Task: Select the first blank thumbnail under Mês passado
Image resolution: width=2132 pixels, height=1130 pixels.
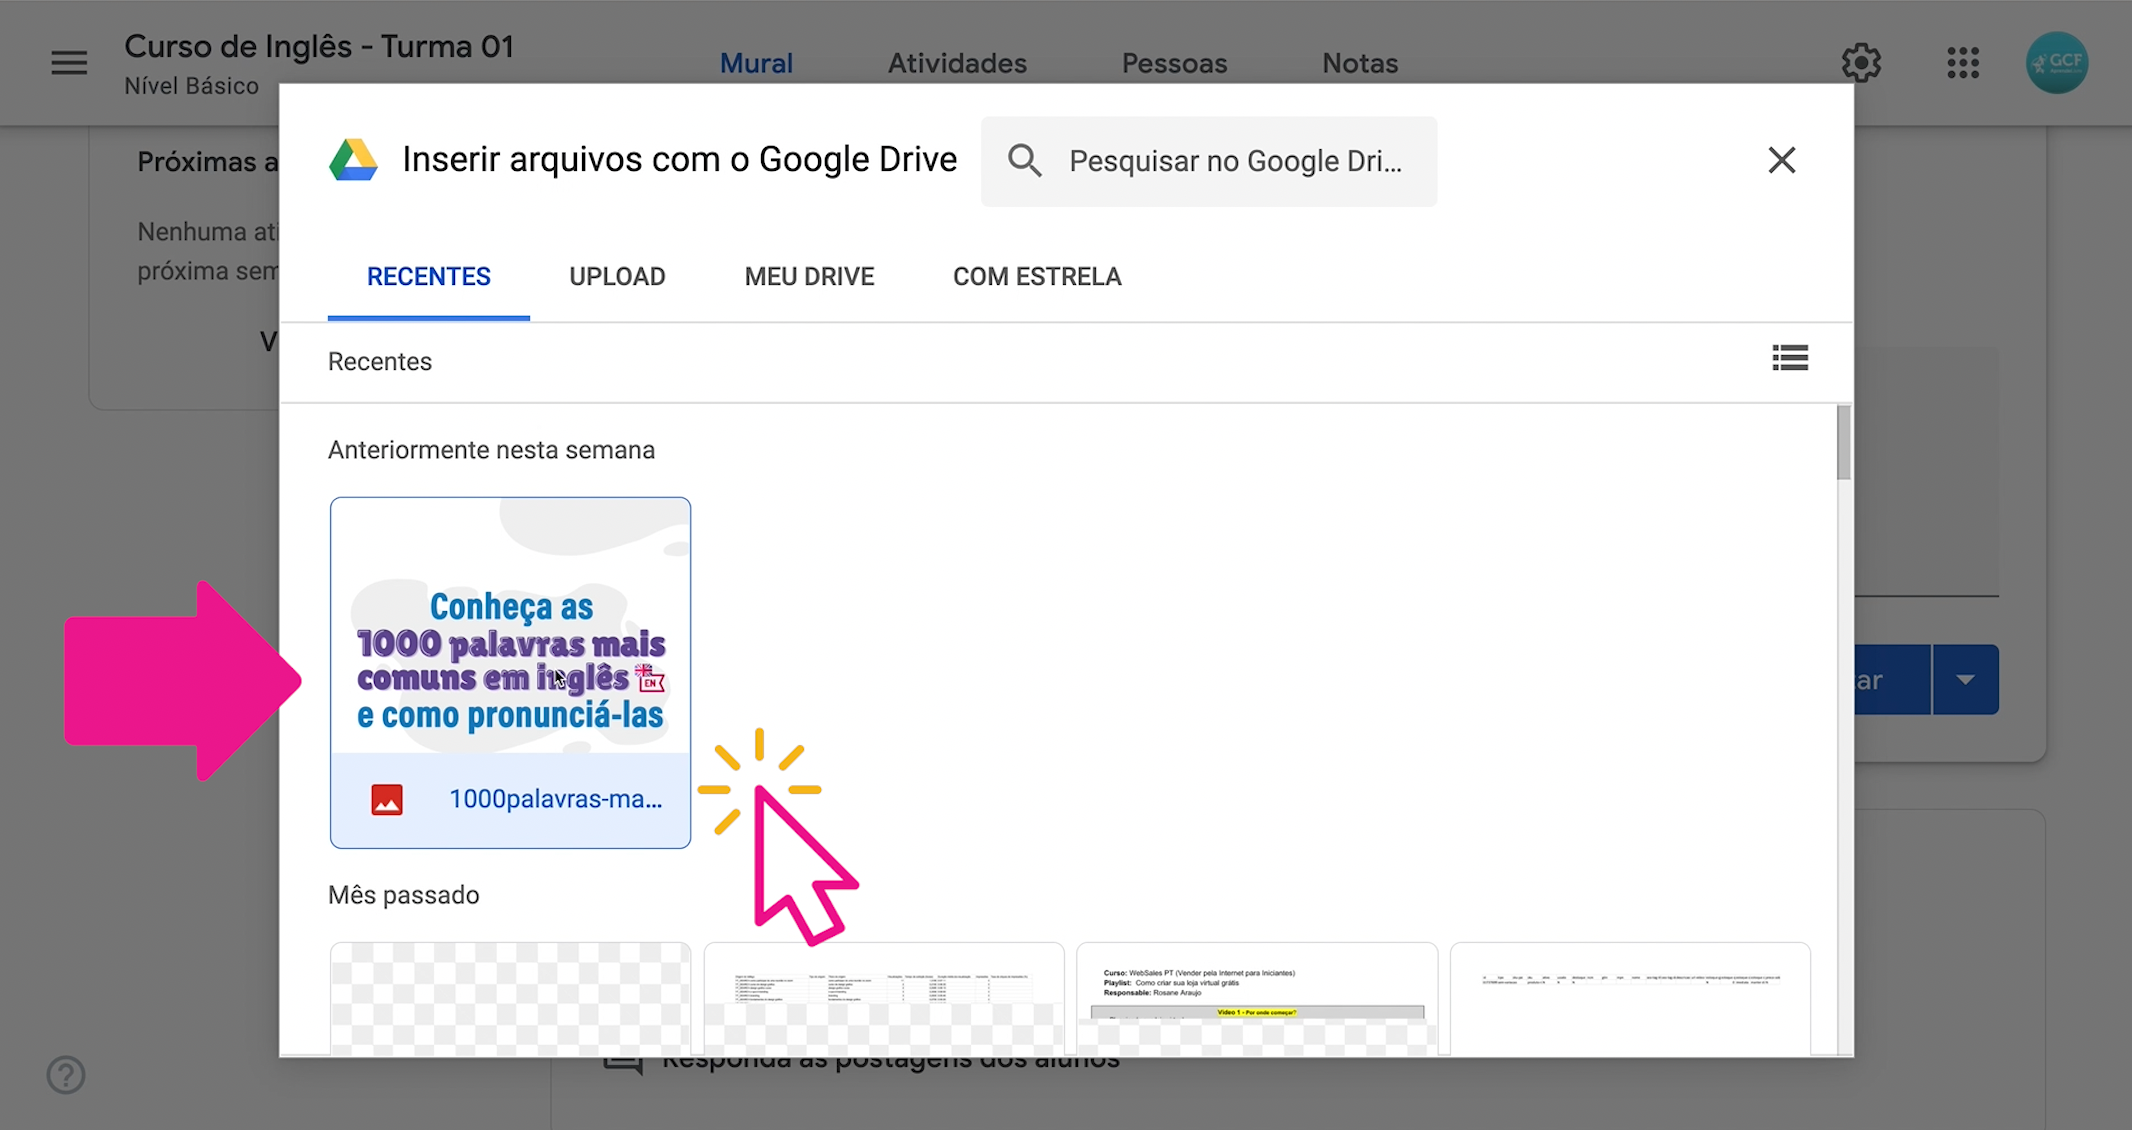Action: [x=510, y=998]
